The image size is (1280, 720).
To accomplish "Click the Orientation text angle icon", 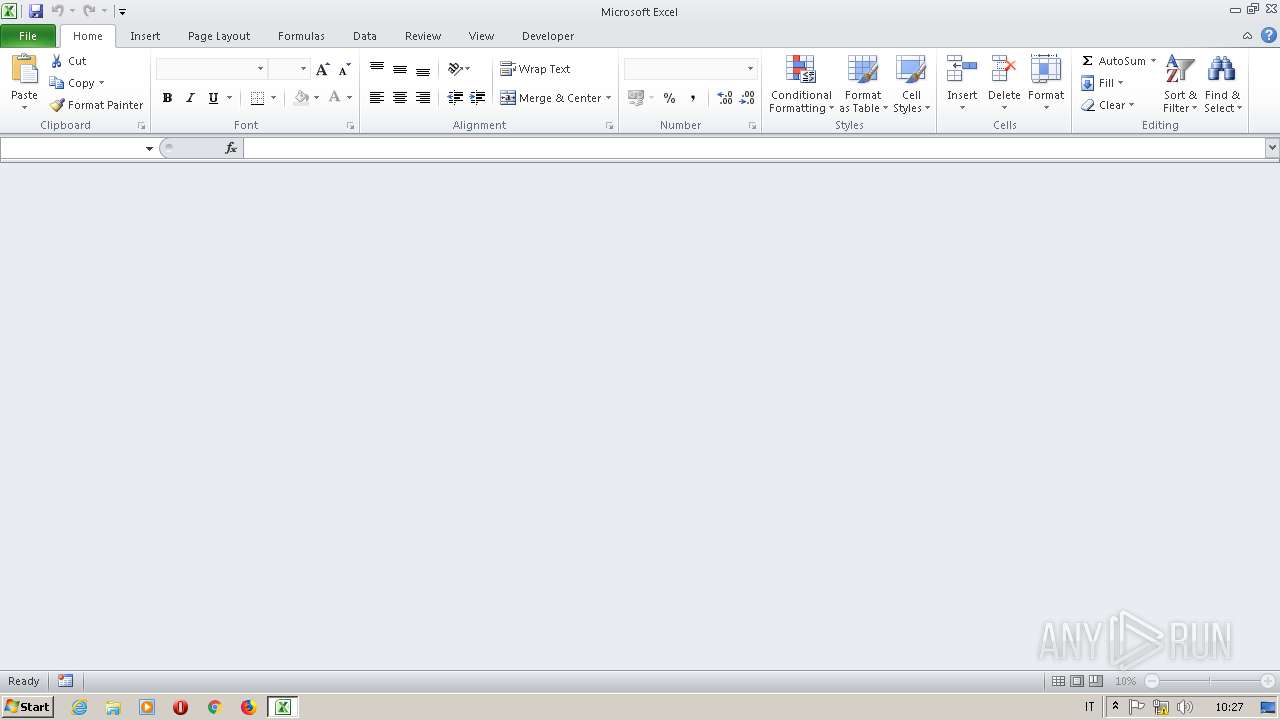I will 455,69.
